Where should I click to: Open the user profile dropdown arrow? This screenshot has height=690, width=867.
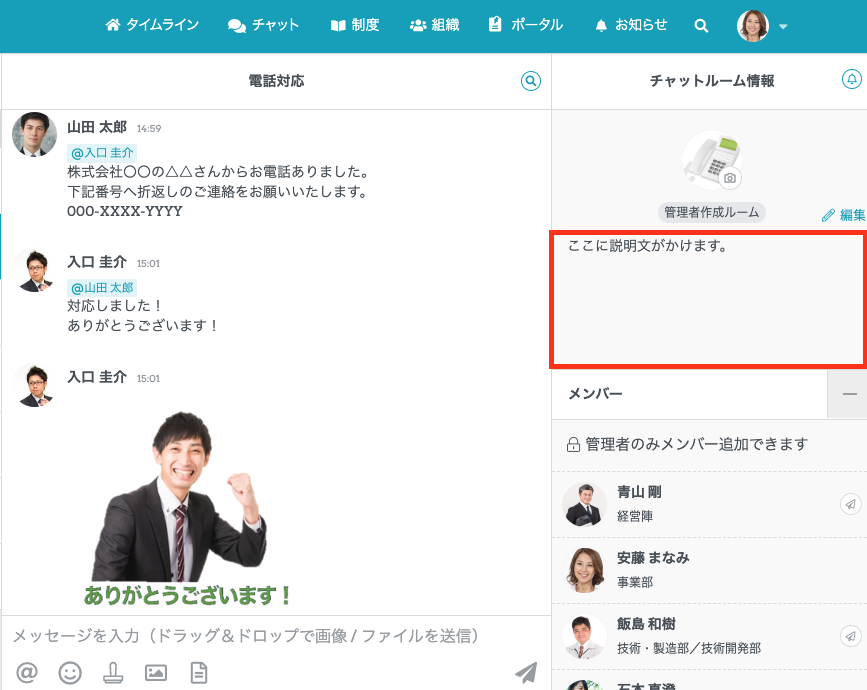click(x=783, y=27)
